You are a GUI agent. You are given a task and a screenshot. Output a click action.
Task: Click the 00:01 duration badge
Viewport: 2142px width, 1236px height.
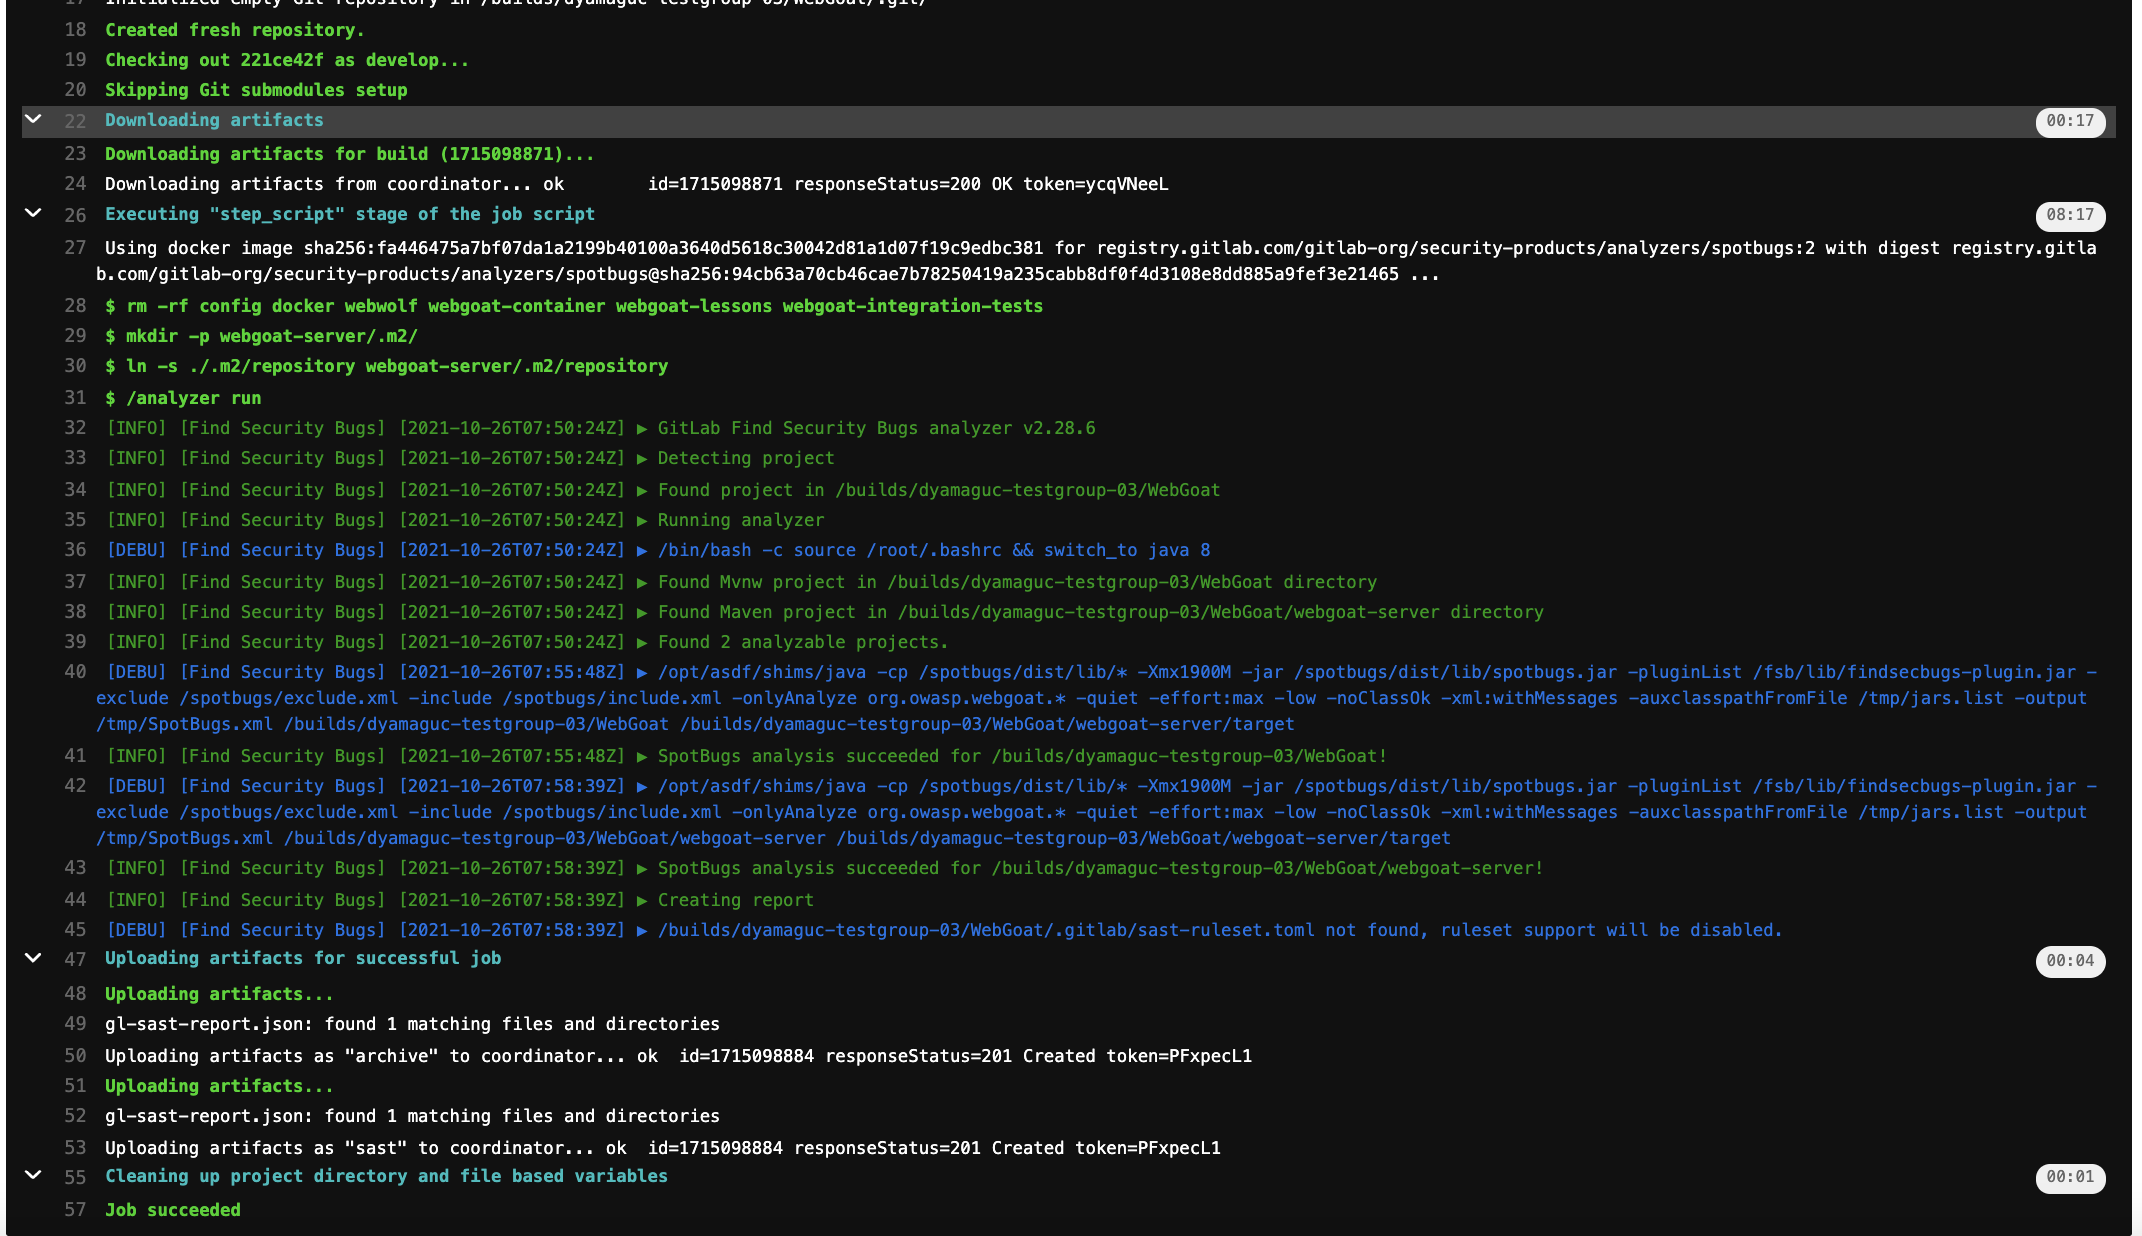2069,1177
